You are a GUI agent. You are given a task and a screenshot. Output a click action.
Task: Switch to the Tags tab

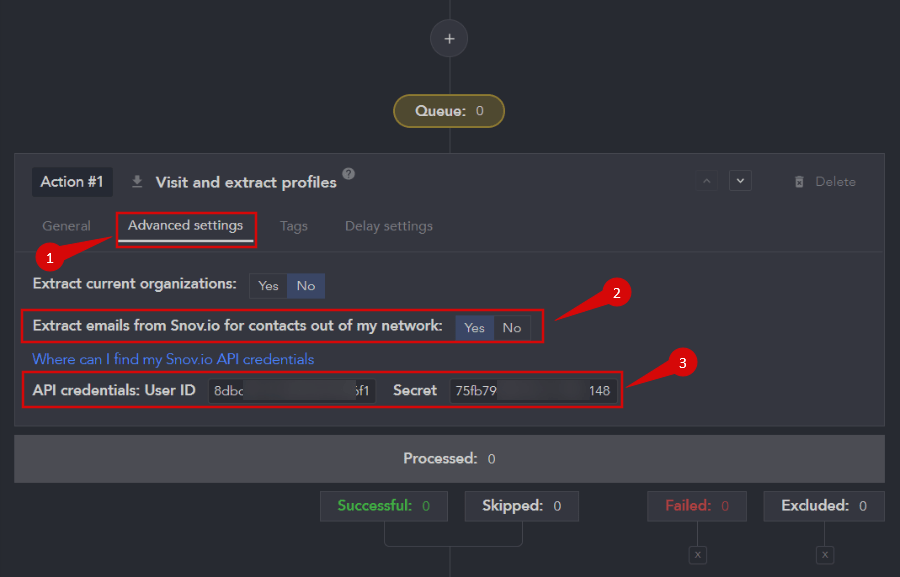(294, 226)
